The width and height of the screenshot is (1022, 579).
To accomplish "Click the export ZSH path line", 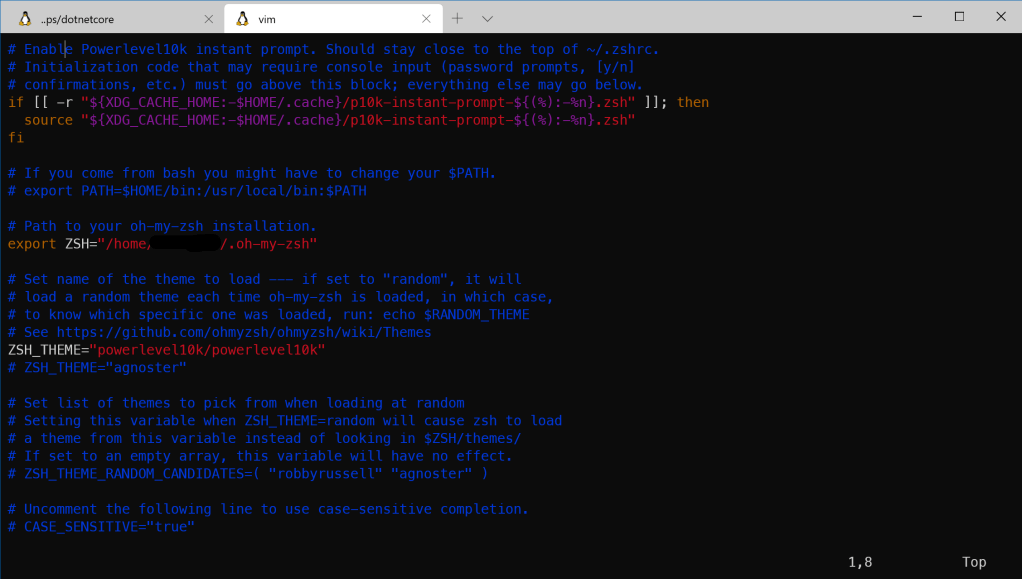I will 162,243.
